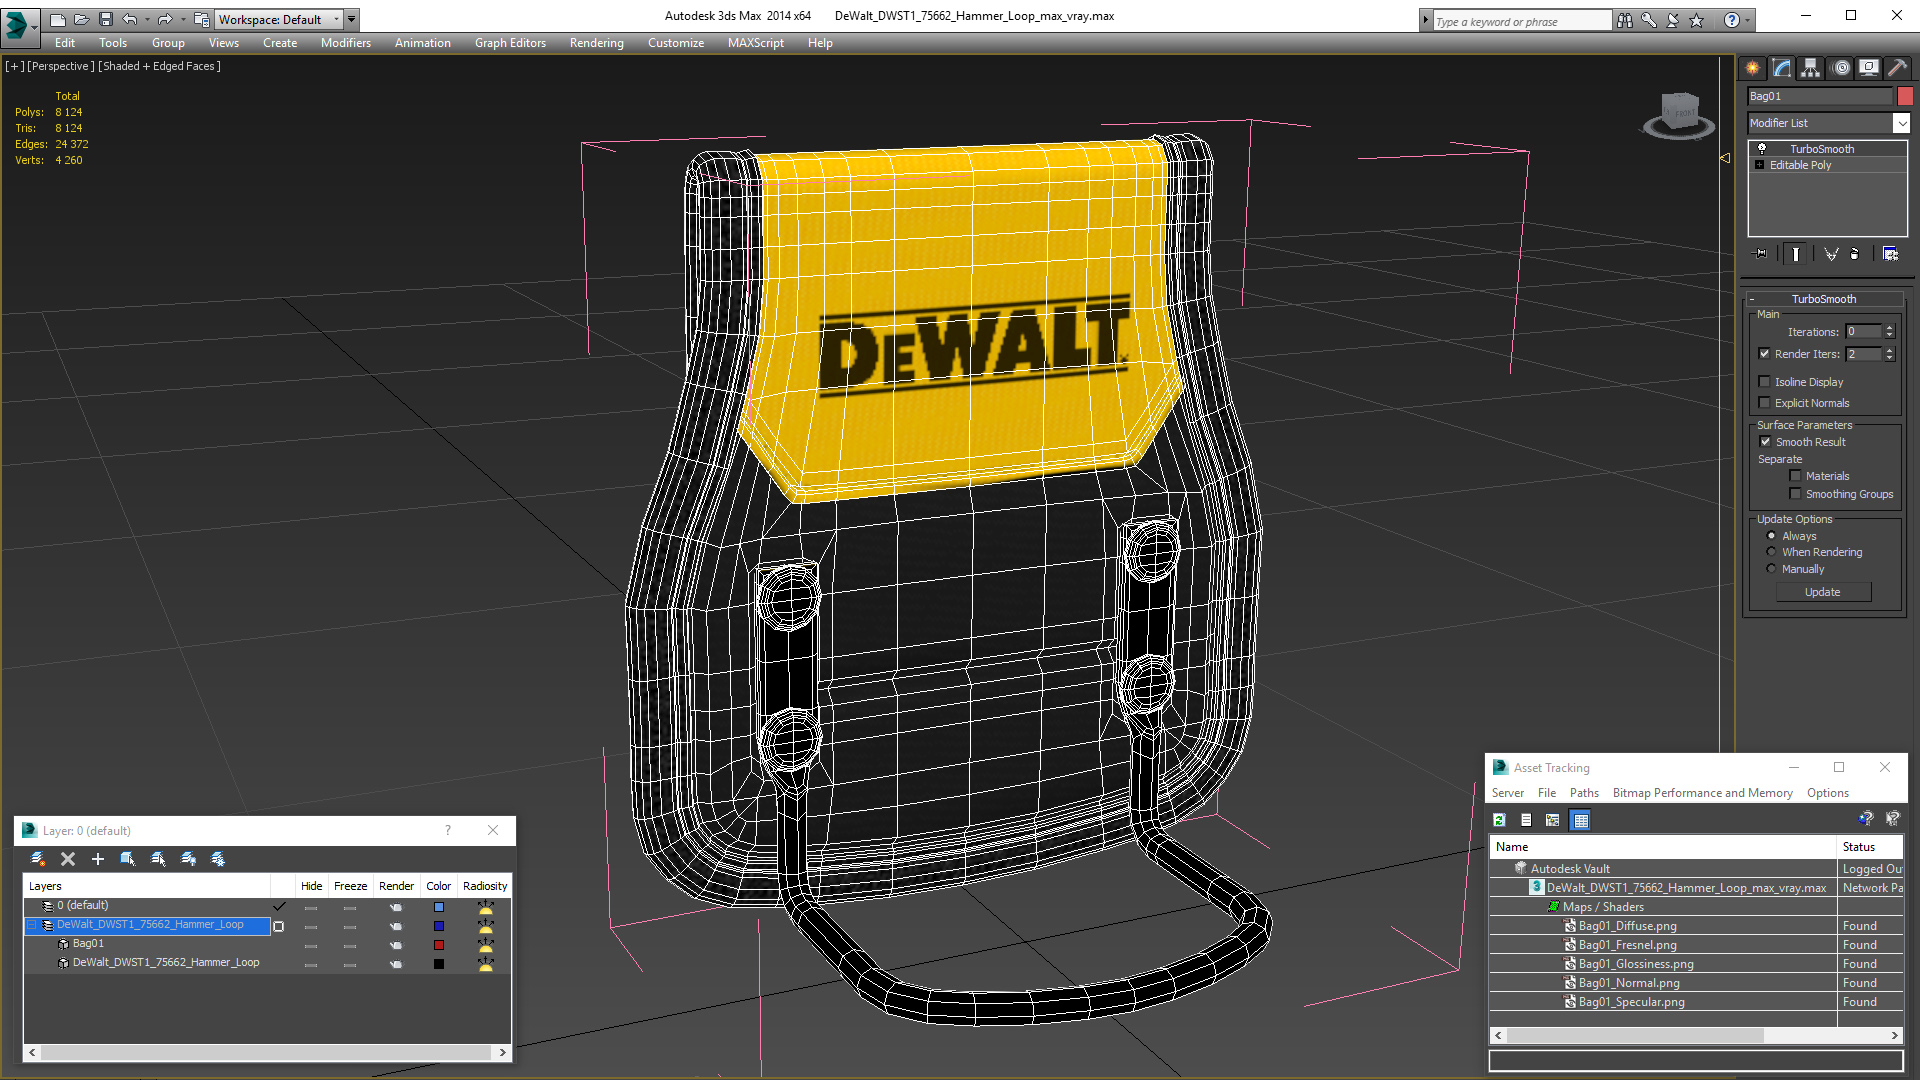Expand the Editable Poly stack entry

1760,165
